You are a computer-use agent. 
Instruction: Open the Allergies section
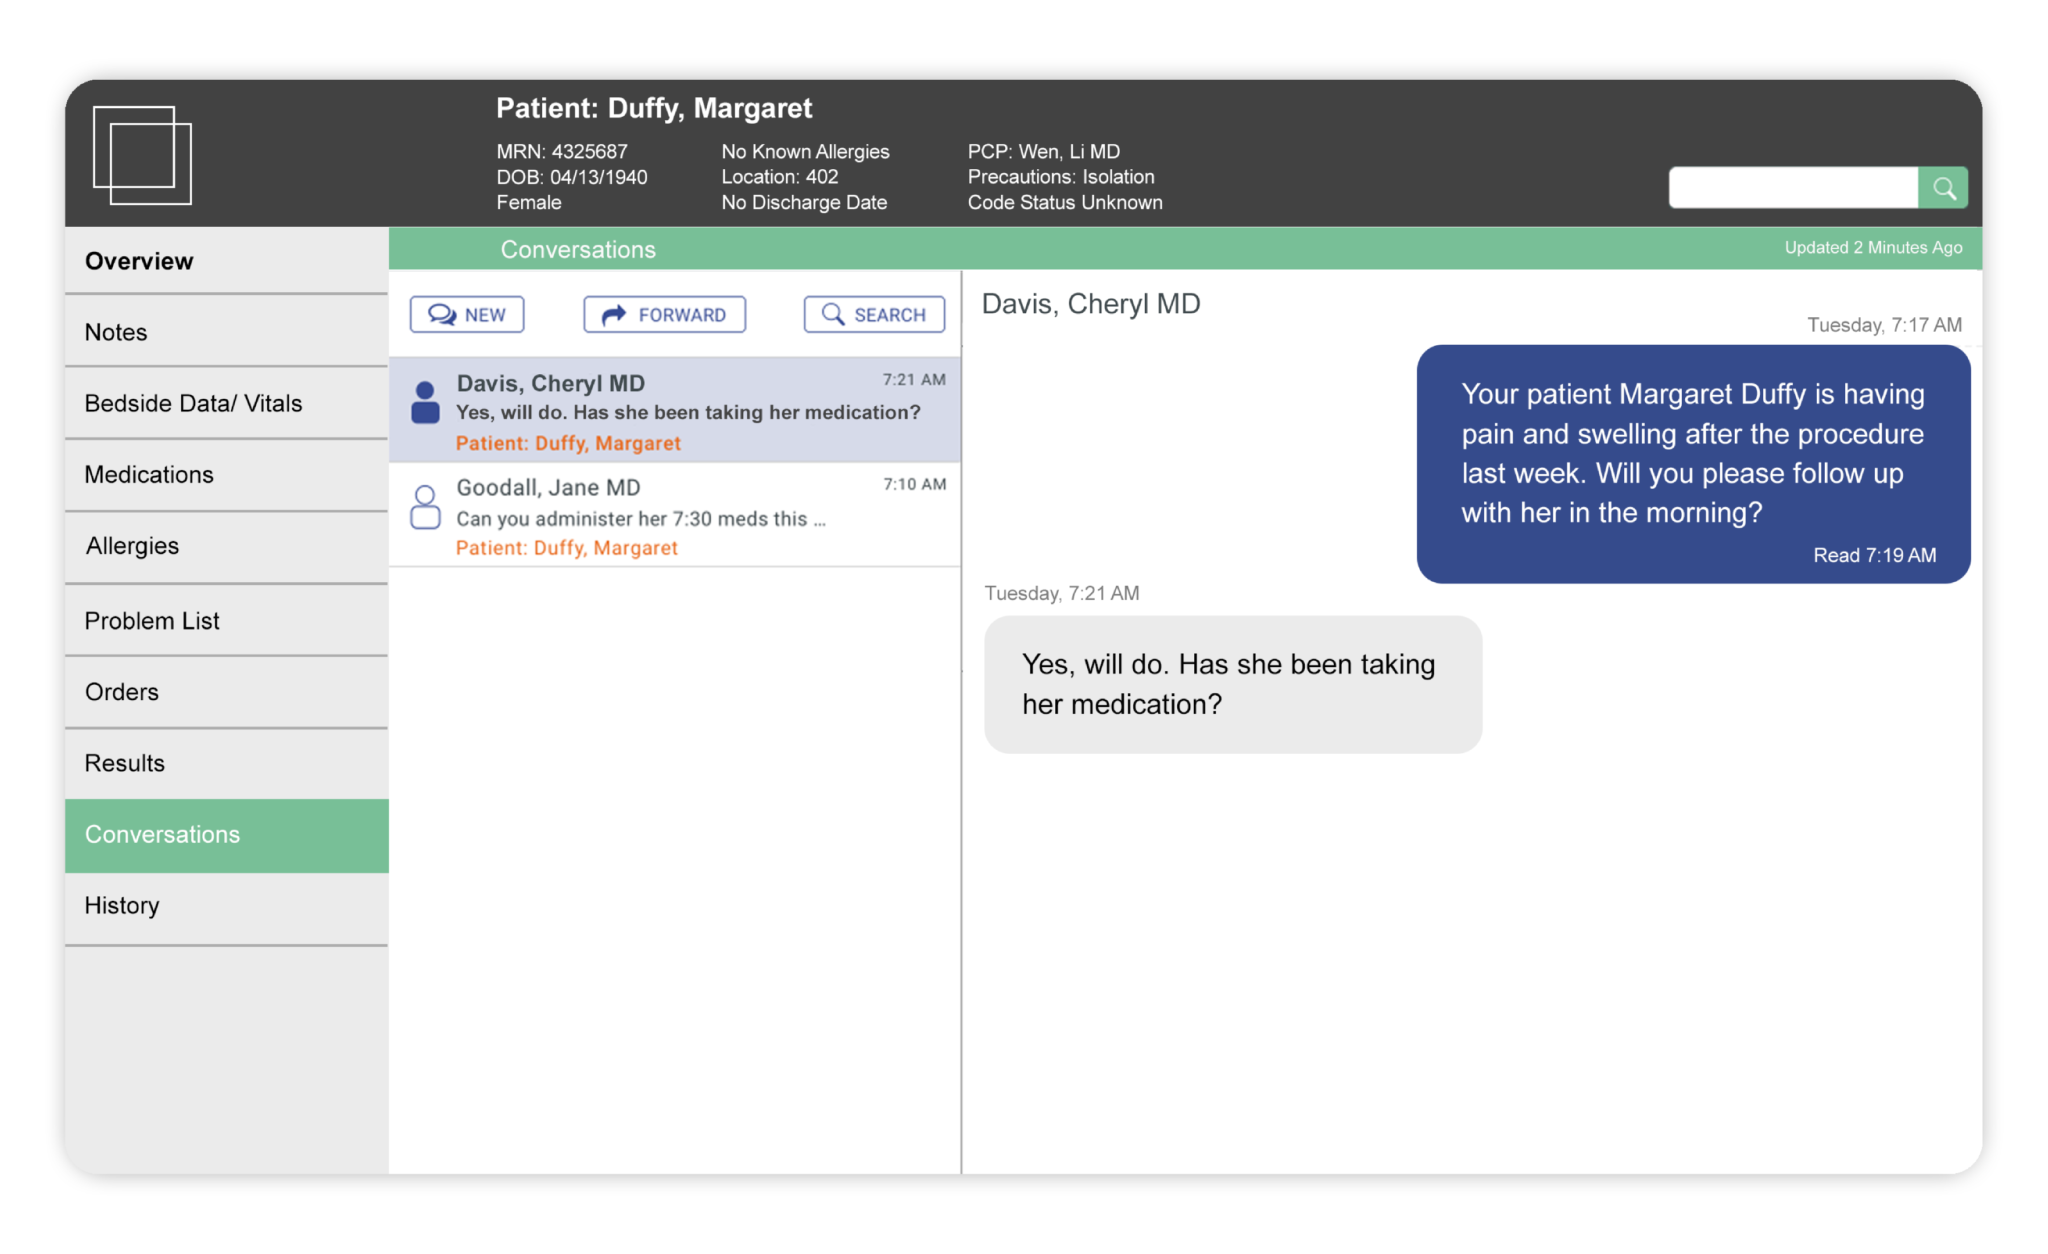[x=227, y=547]
